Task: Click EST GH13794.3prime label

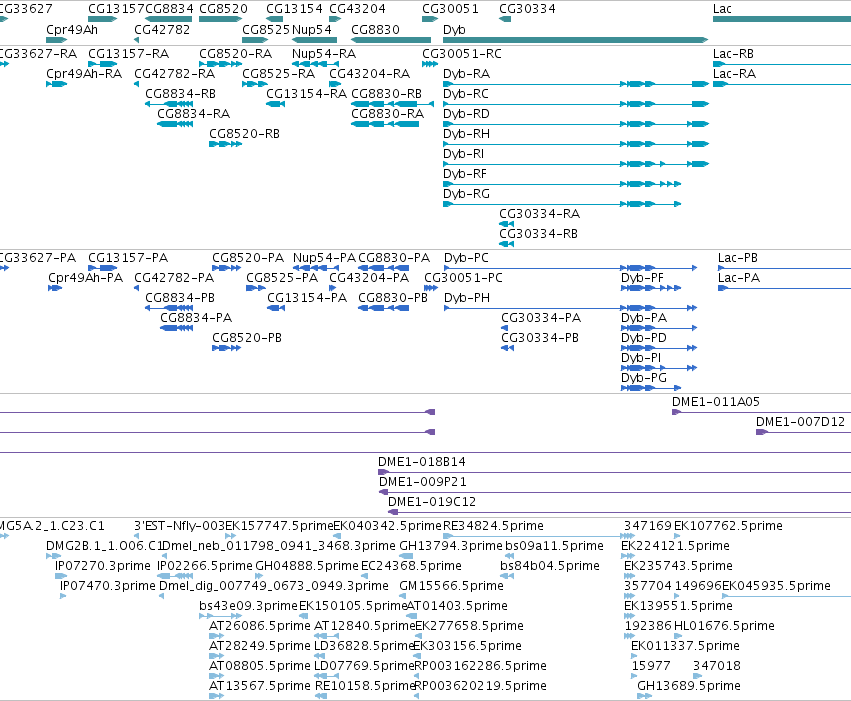Action: pos(451,546)
